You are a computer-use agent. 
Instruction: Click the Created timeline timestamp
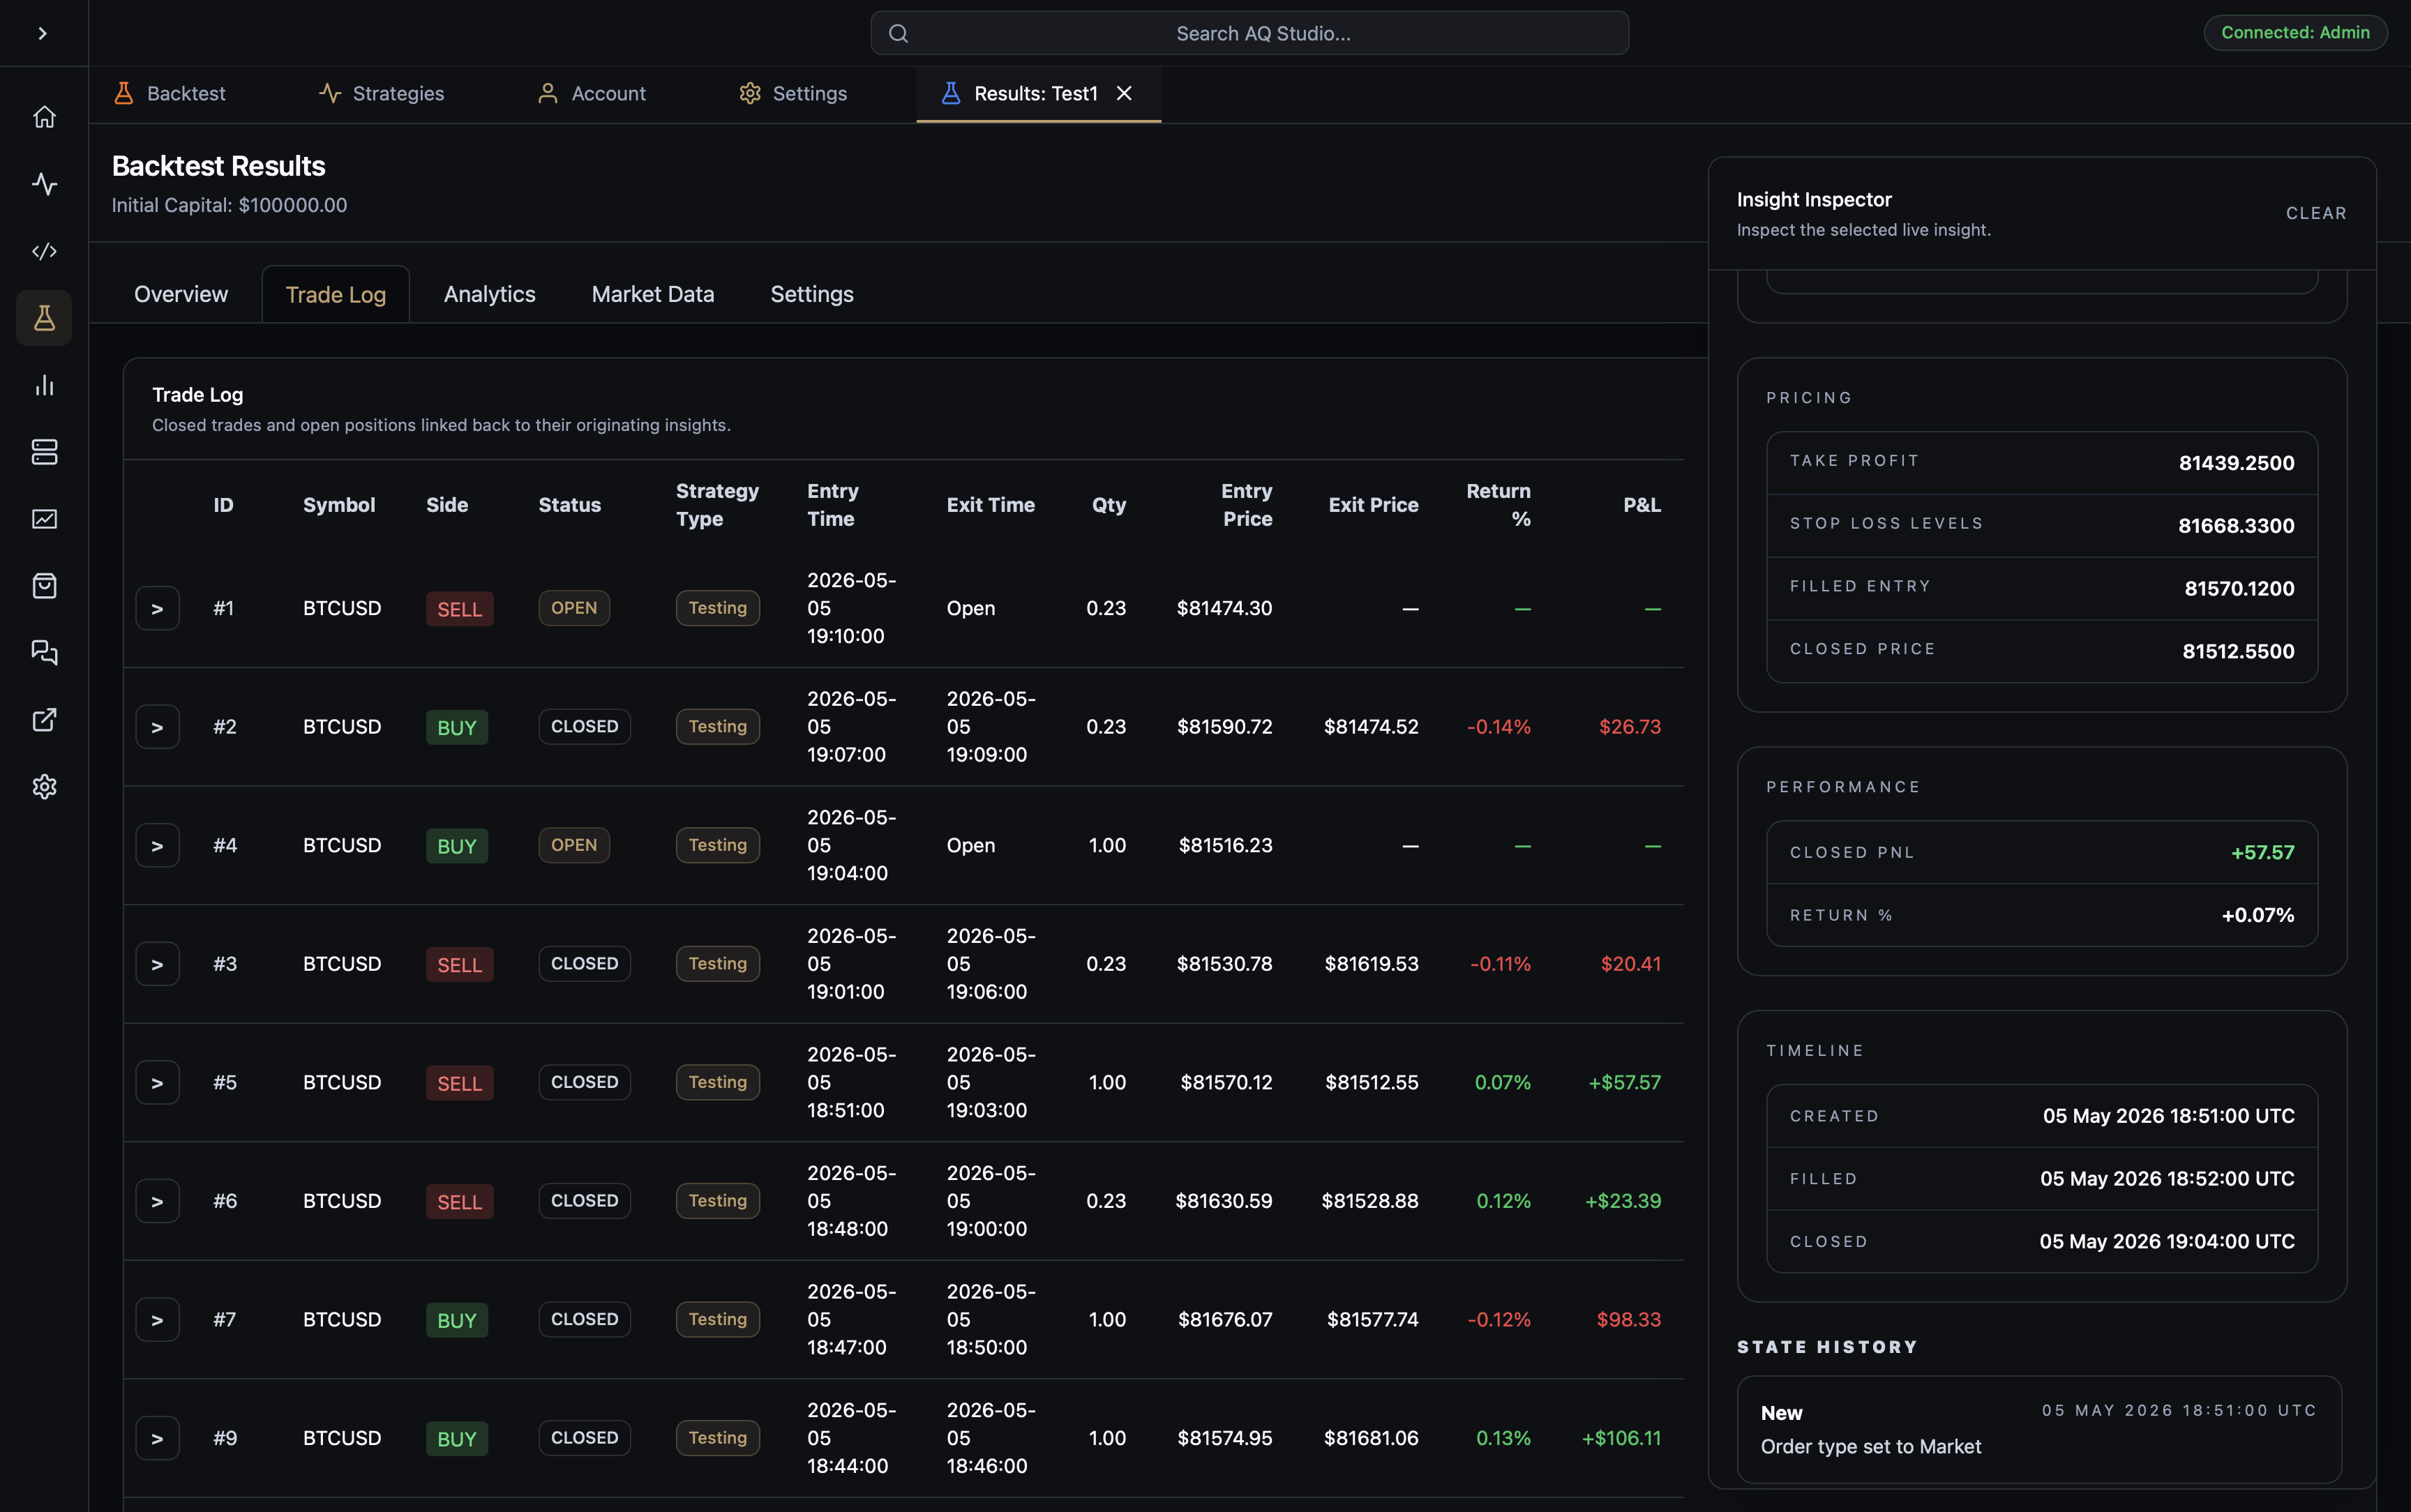coord(2168,1116)
